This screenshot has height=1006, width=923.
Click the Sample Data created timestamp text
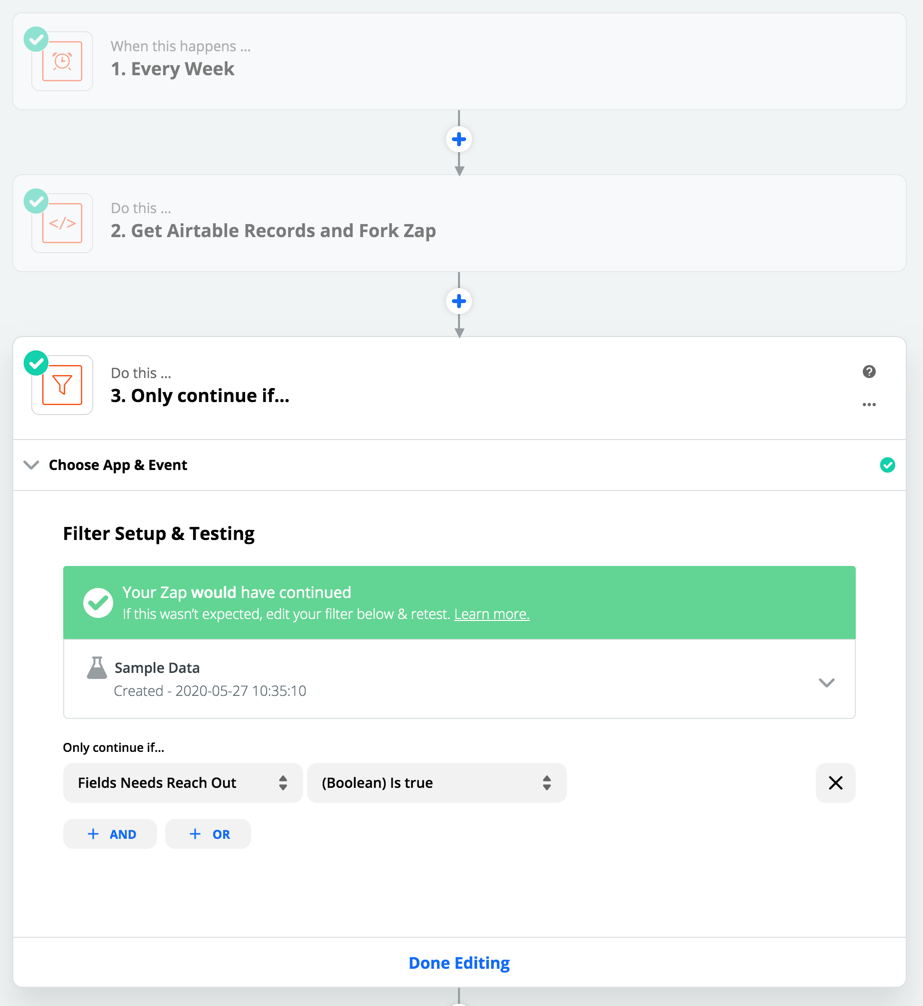pos(210,691)
